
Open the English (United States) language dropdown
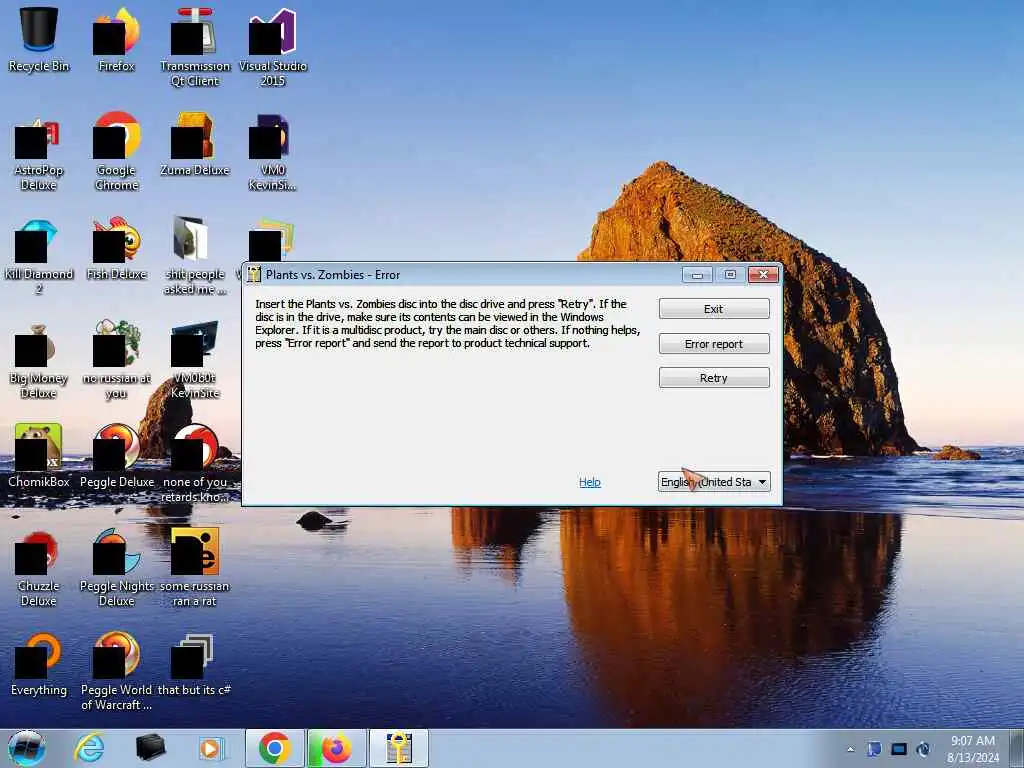714,482
